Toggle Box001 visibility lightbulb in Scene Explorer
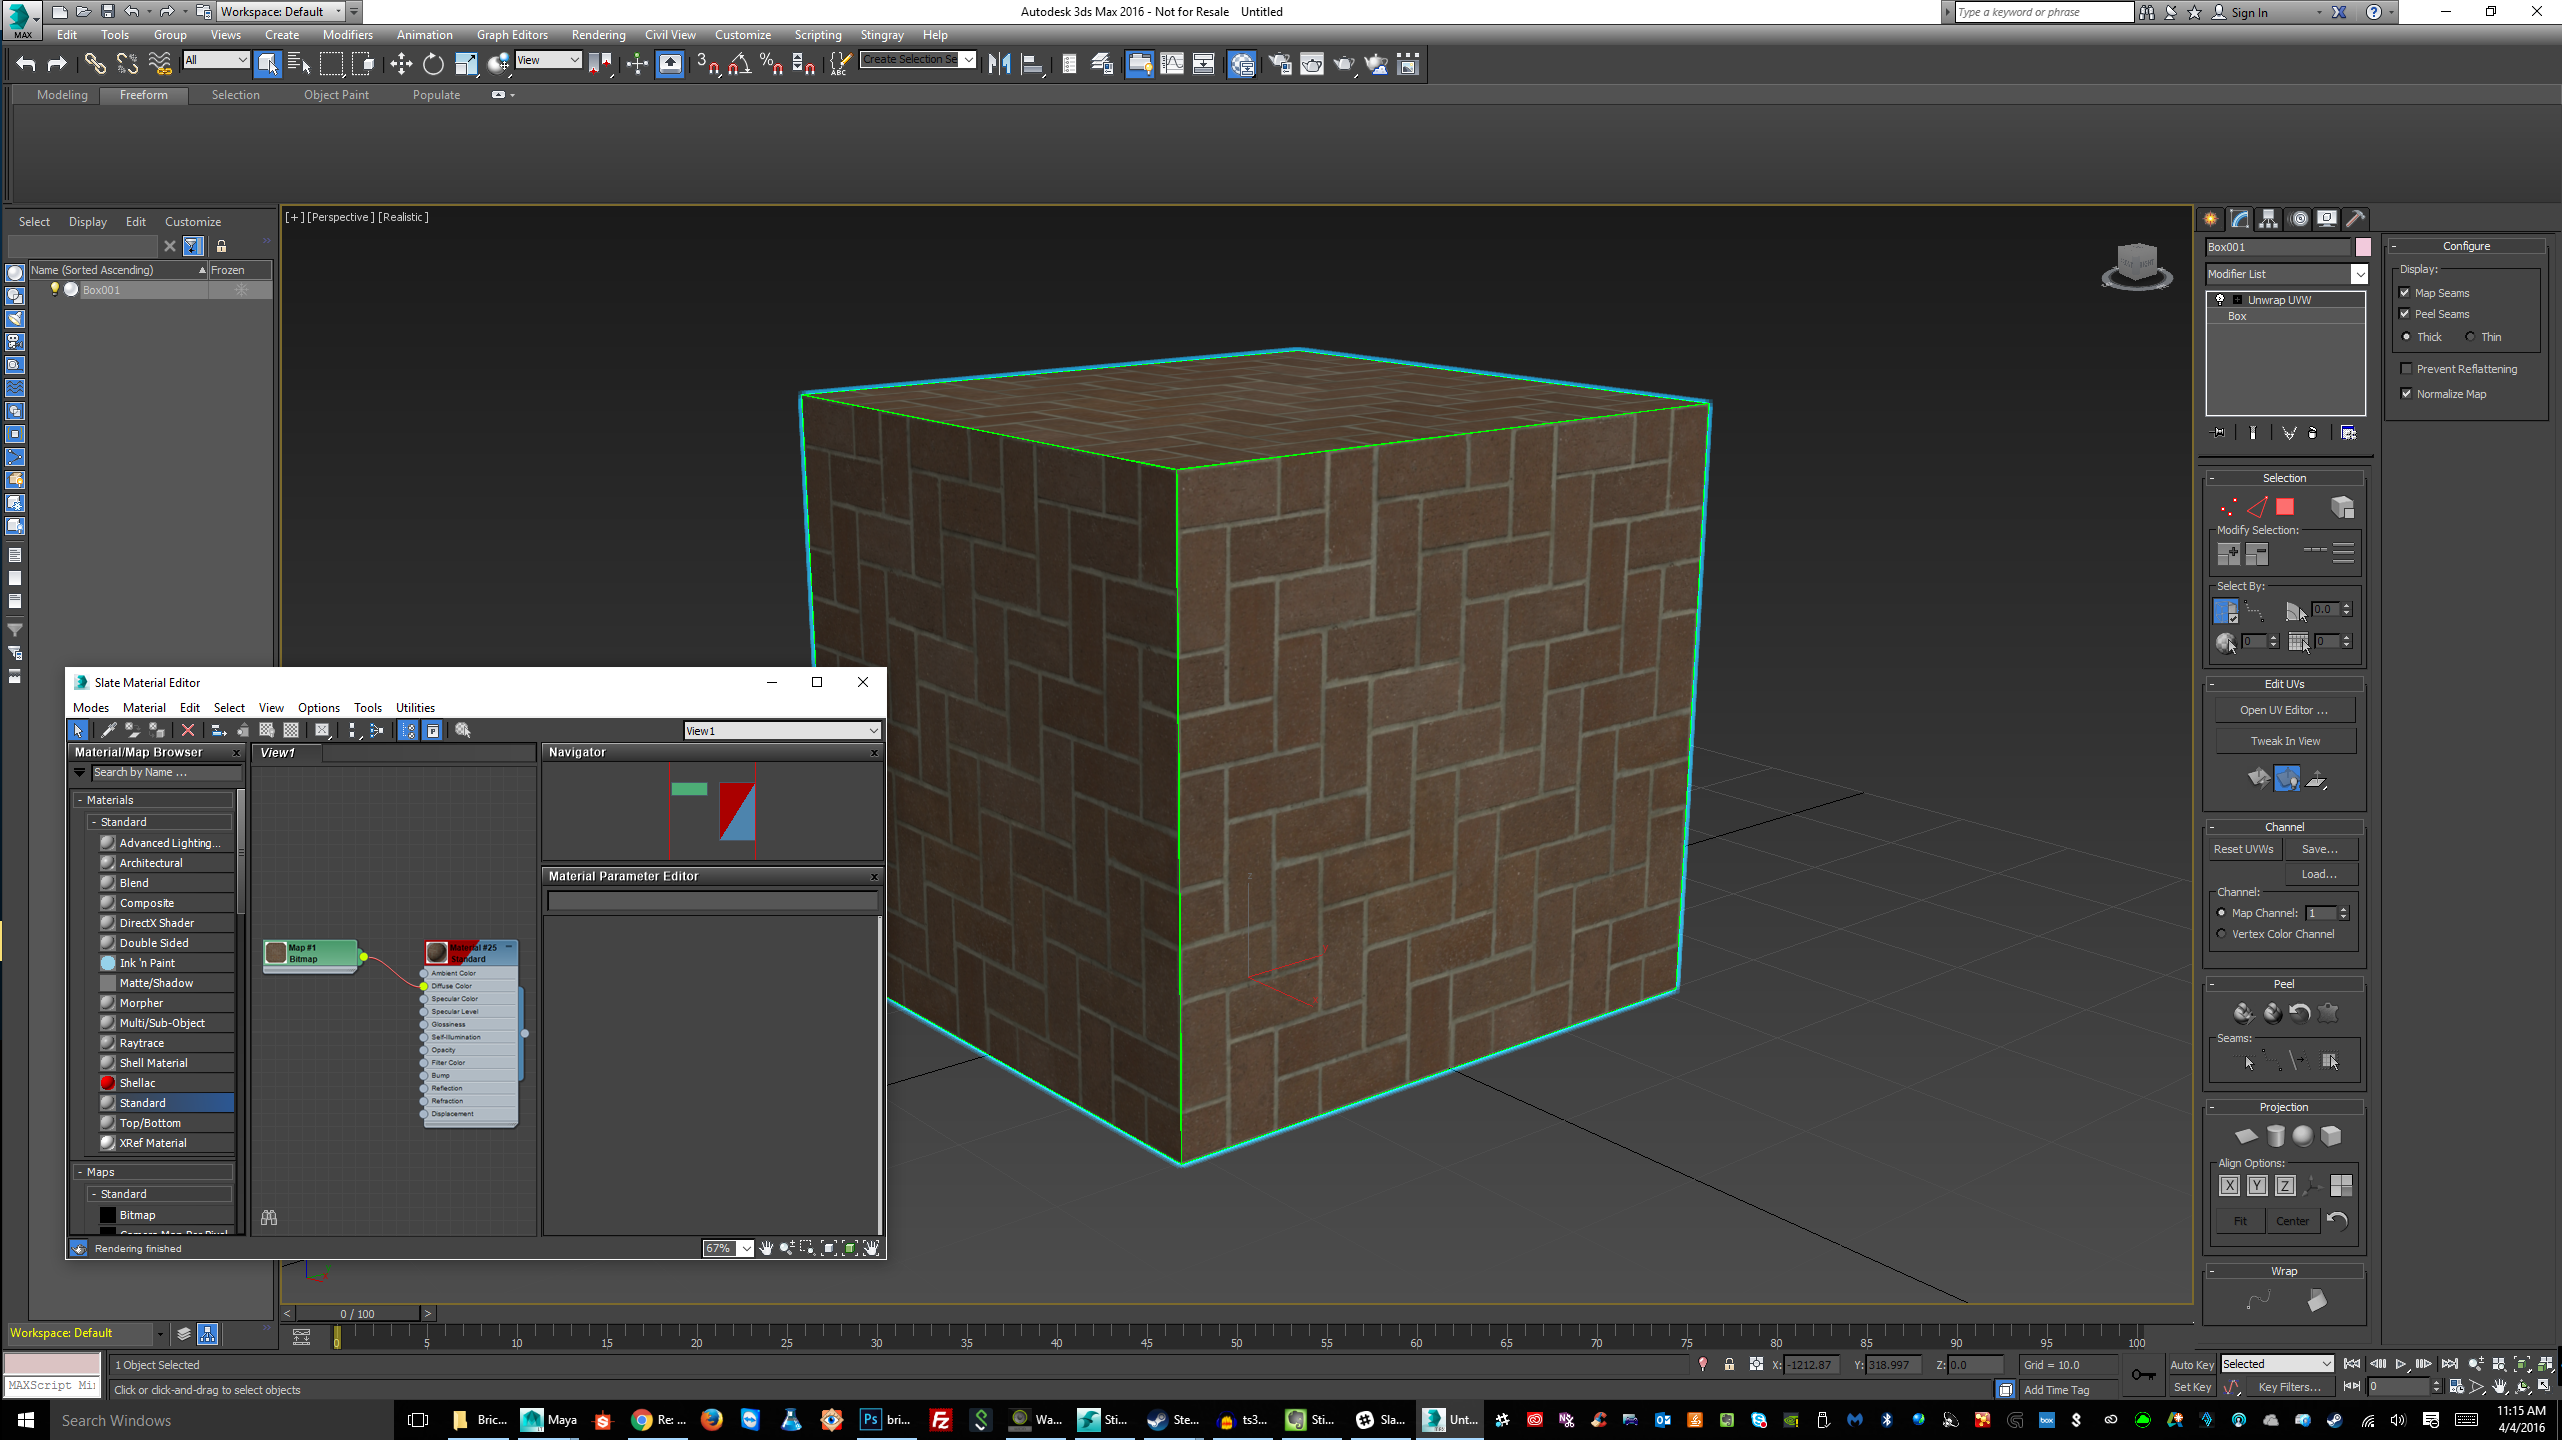The width and height of the screenshot is (2562, 1440). click(x=55, y=290)
